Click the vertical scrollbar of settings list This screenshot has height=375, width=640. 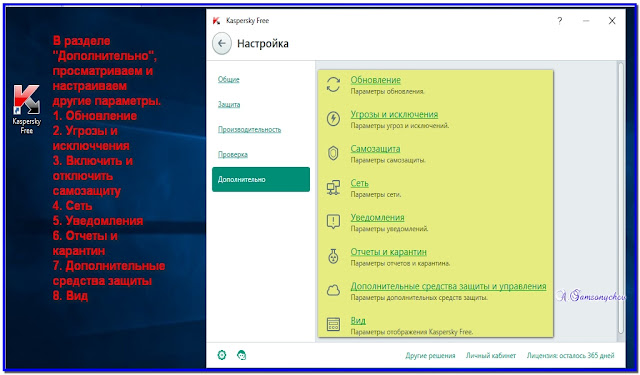[x=620, y=197]
